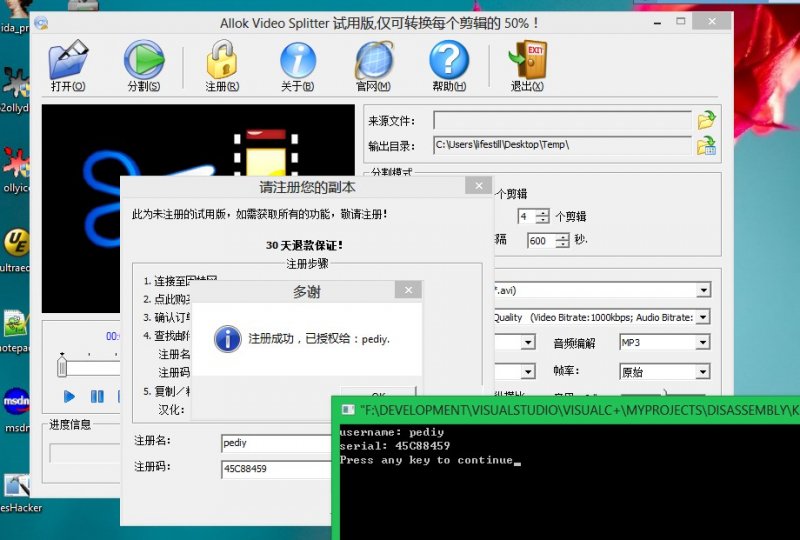Expand the Quality video bitrate dropdown

[703, 317]
